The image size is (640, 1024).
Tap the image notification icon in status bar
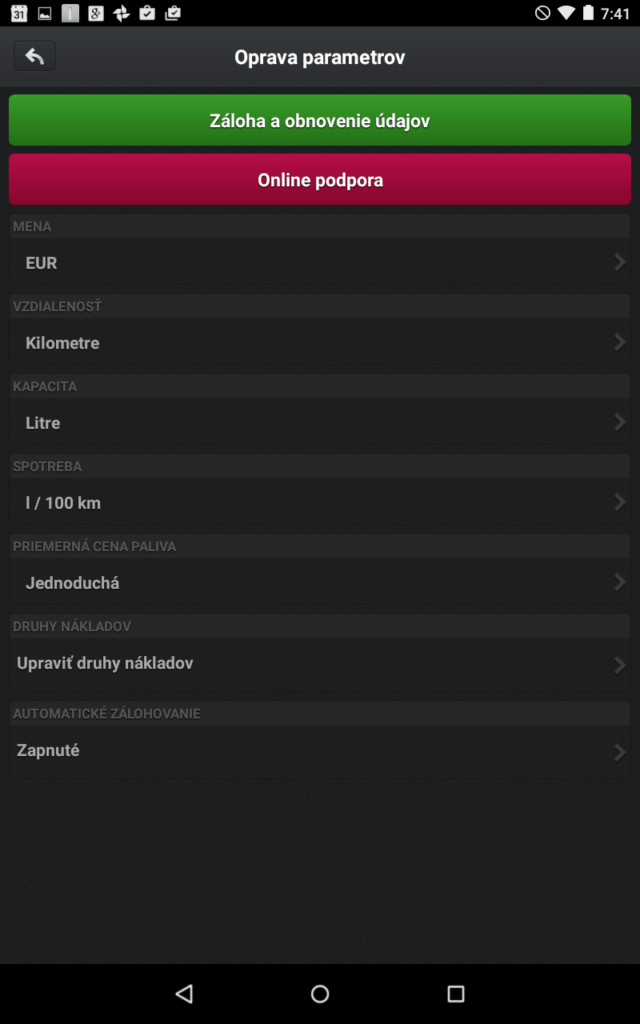click(44, 13)
